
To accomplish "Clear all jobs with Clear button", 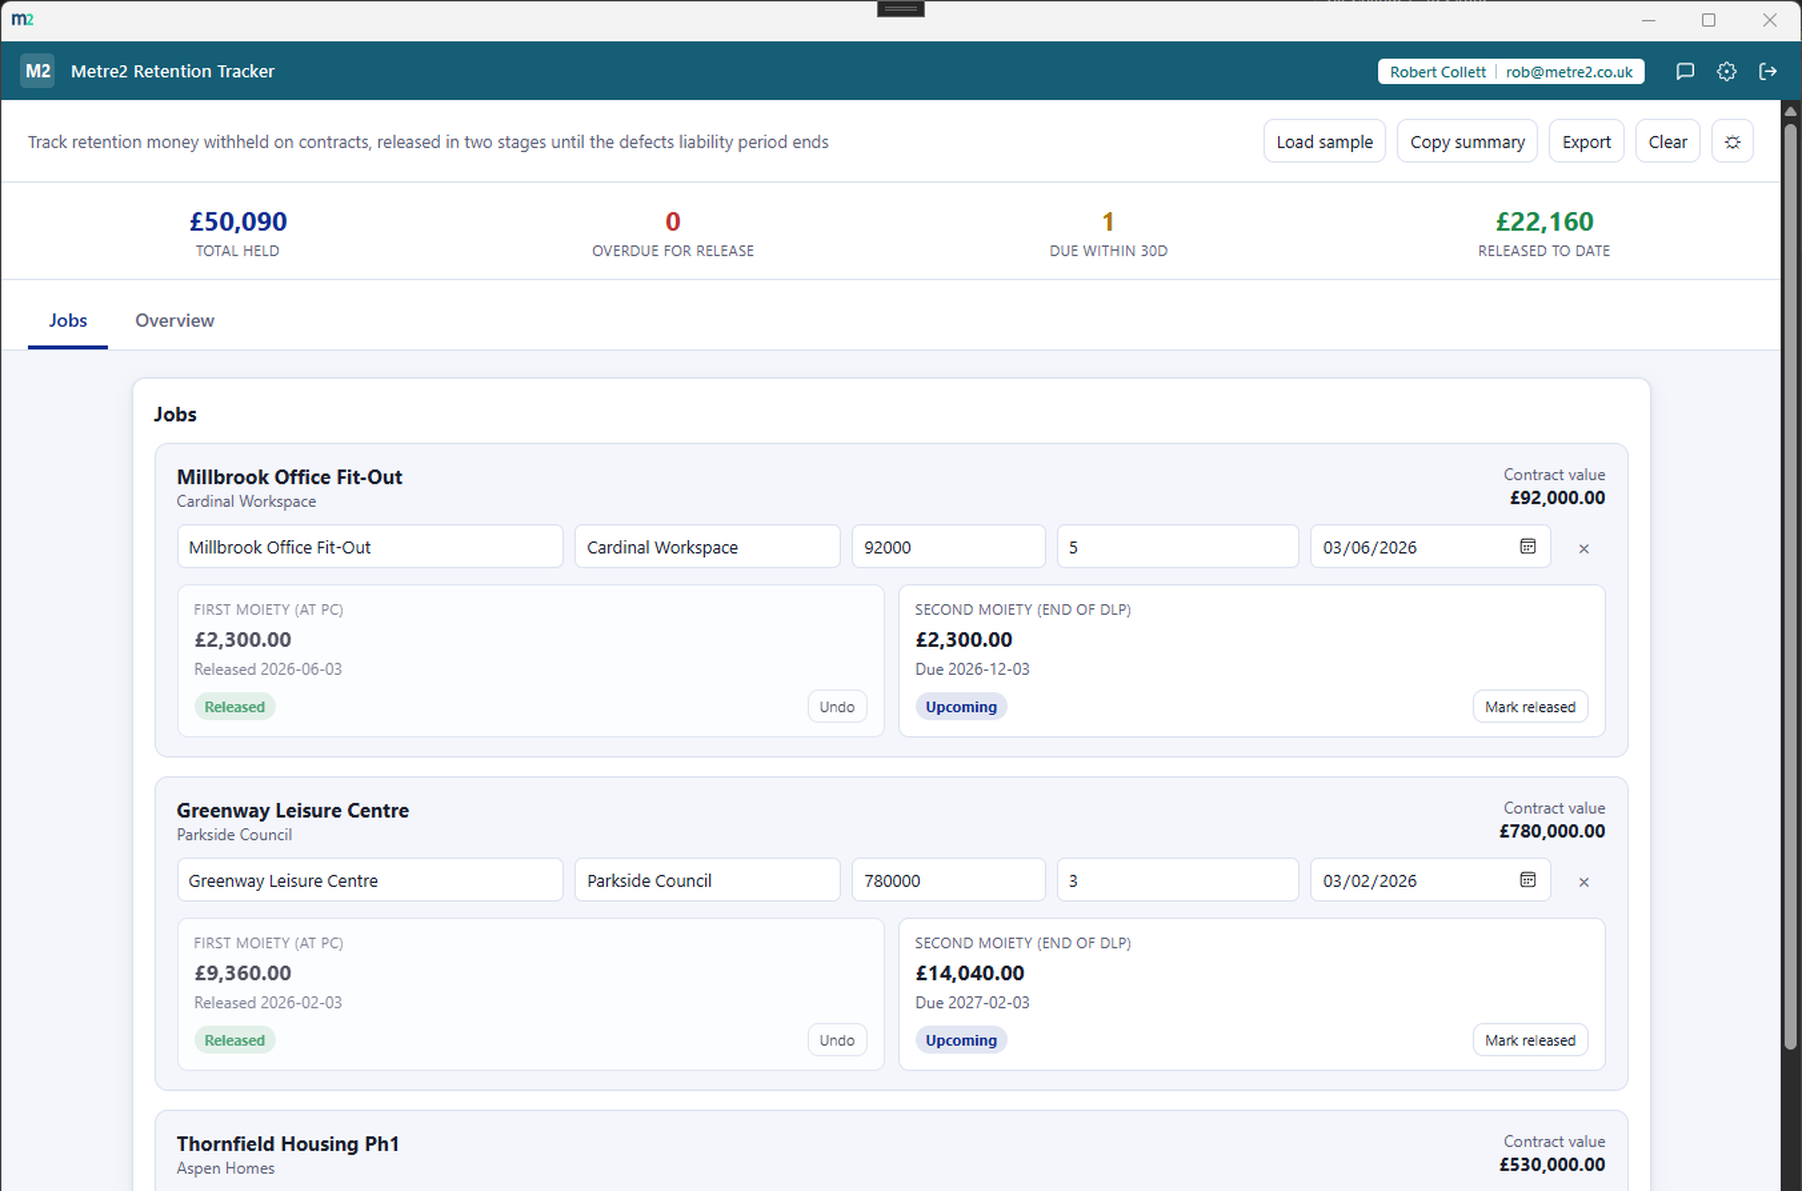I will click(1667, 142).
